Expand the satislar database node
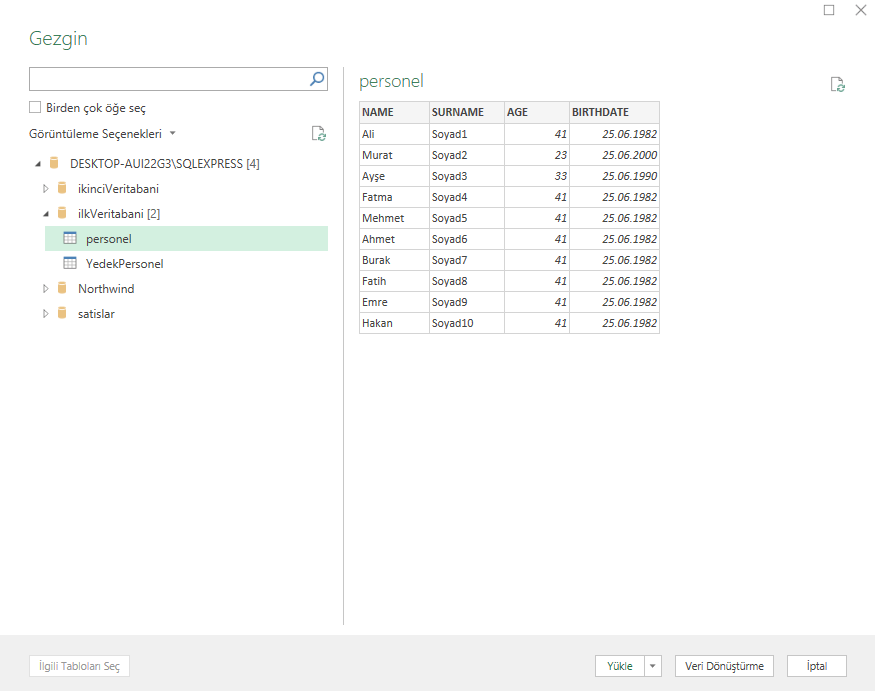The height and width of the screenshot is (691, 875). [x=46, y=314]
